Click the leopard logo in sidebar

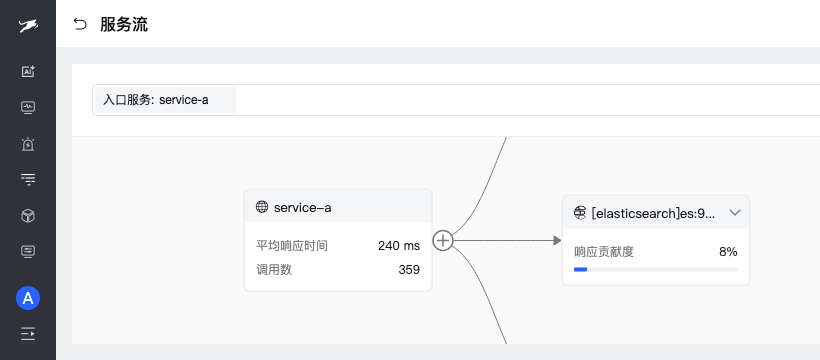click(28, 25)
